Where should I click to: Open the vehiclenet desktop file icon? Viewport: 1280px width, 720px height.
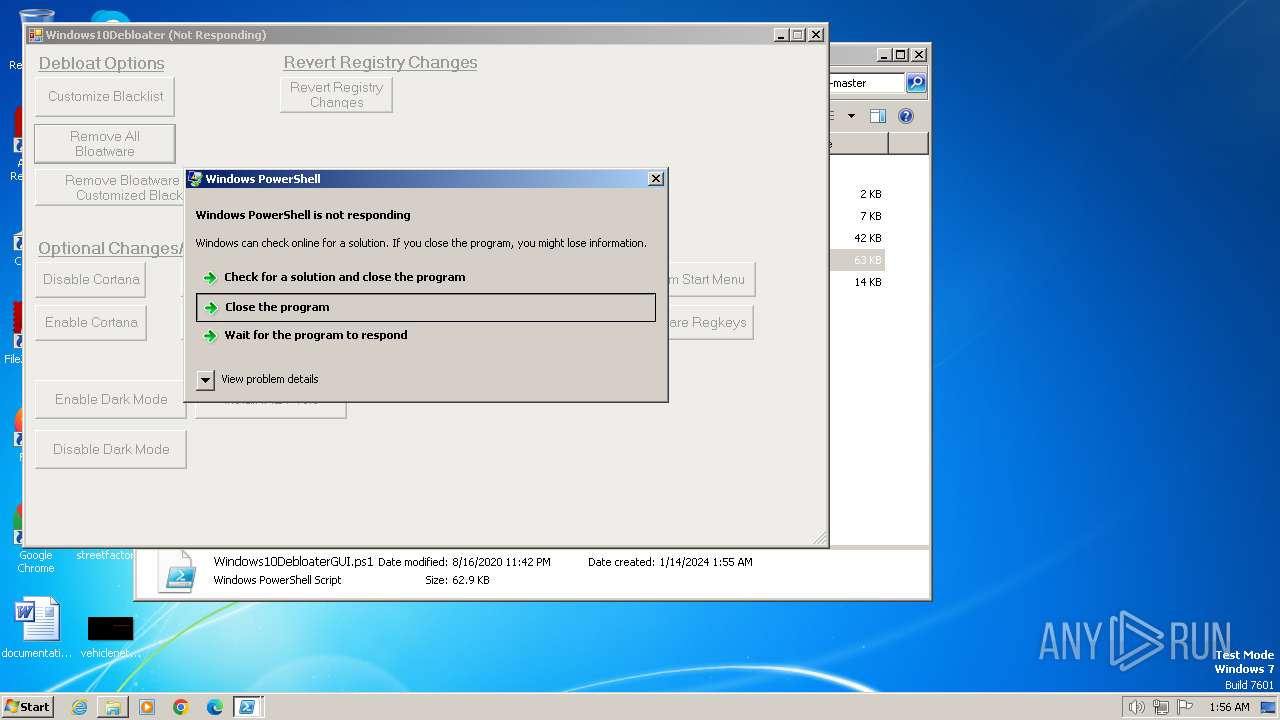click(110, 637)
